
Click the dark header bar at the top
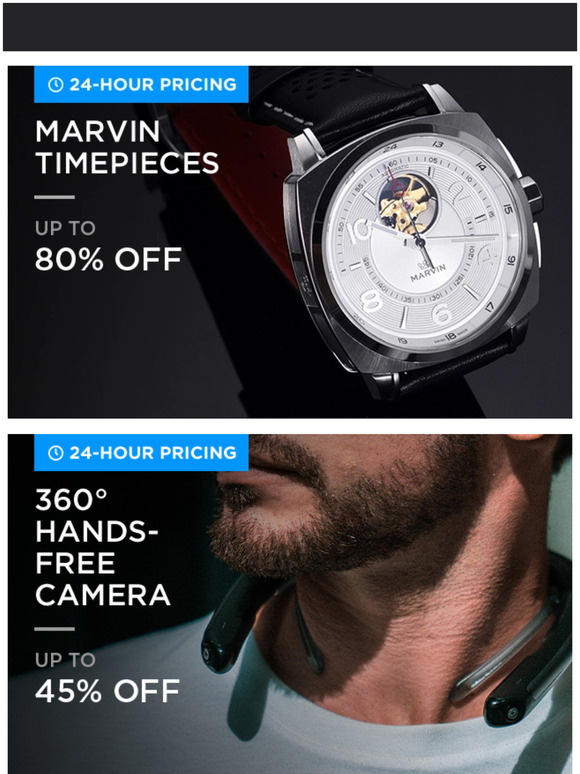click(x=290, y=27)
